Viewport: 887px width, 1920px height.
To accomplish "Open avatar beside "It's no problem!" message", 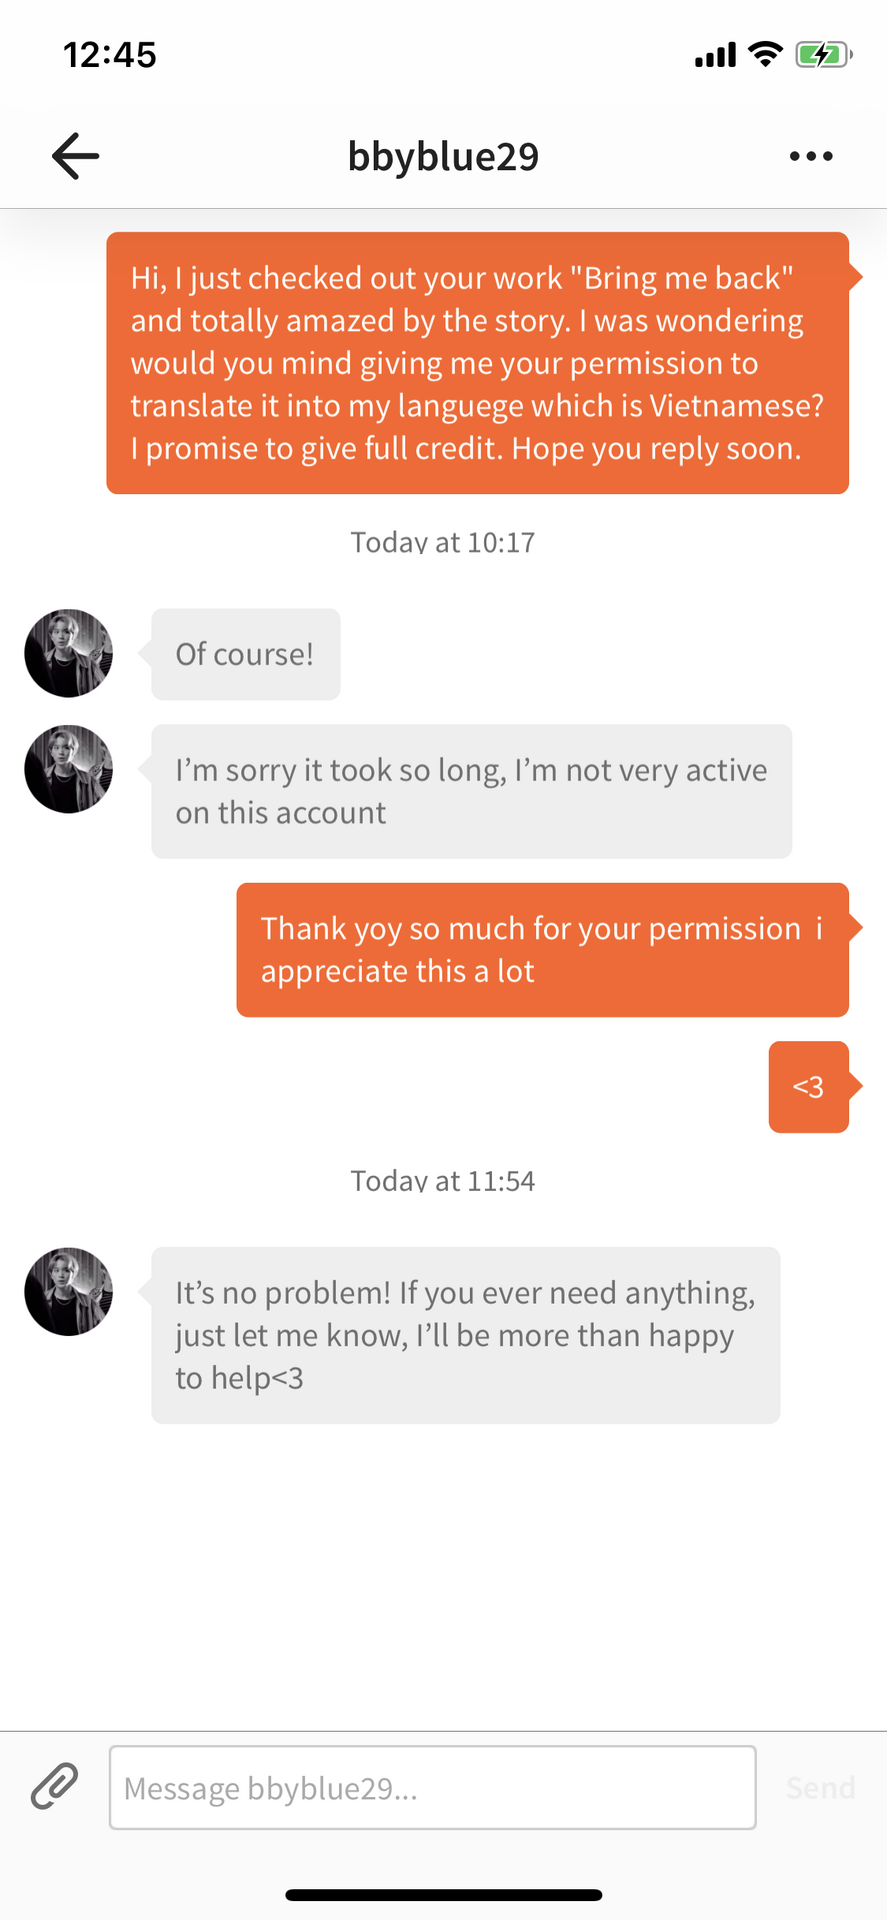I will click(68, 1291).
